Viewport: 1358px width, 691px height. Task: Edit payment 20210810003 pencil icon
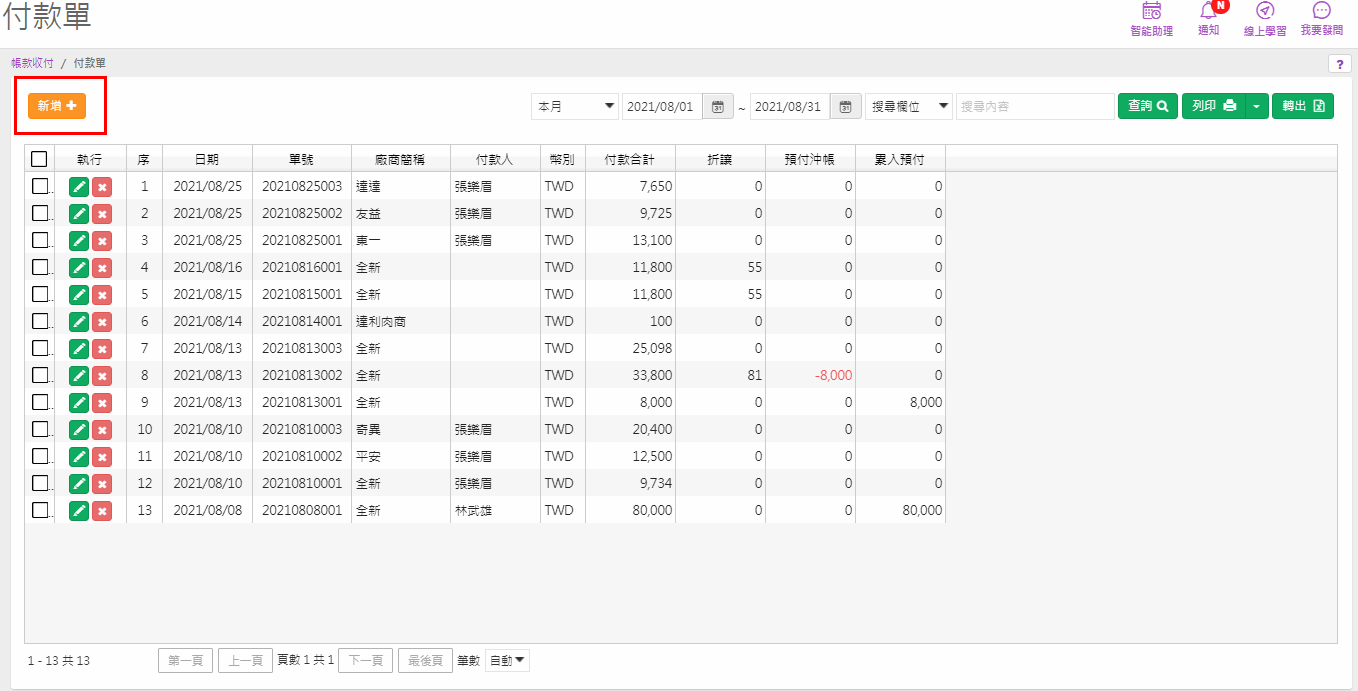coord(79,430)
